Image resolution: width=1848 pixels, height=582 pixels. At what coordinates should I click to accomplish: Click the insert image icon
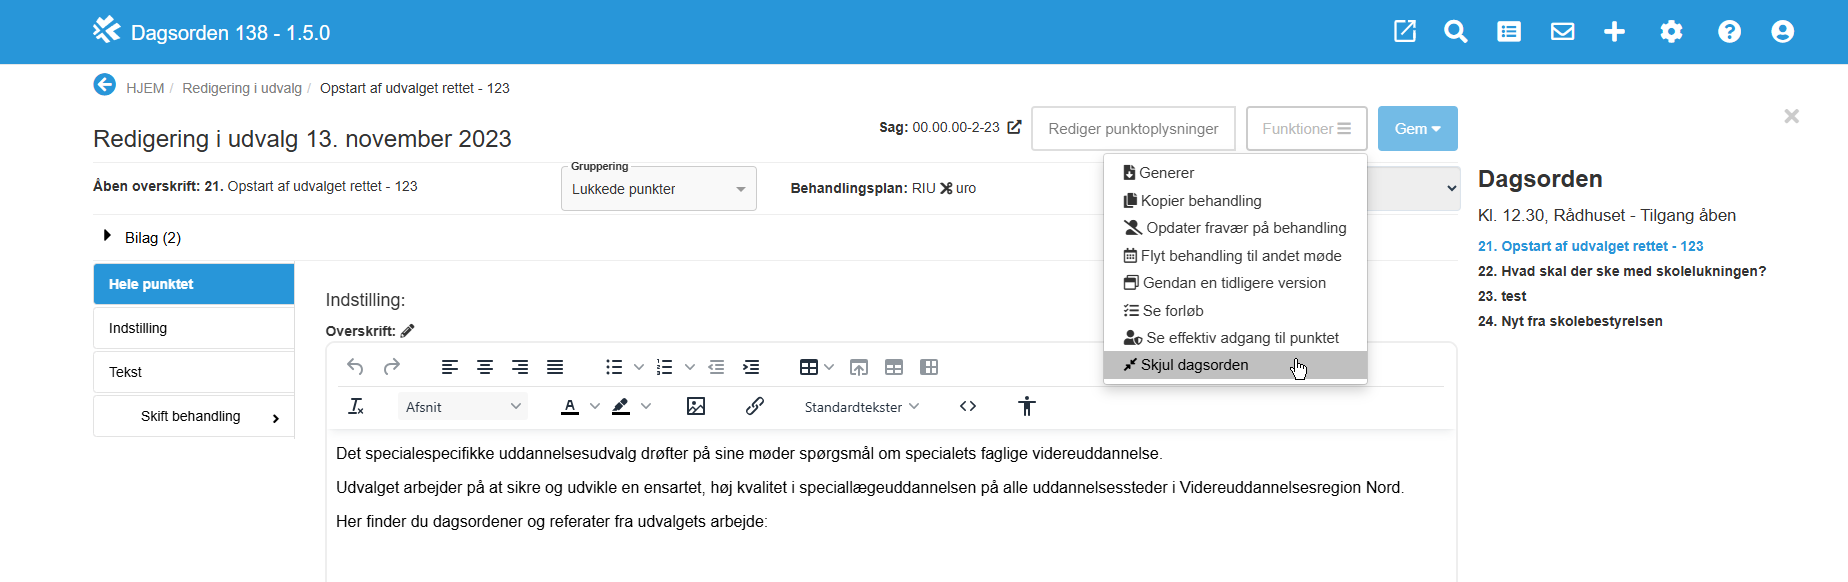coord(696,406)
